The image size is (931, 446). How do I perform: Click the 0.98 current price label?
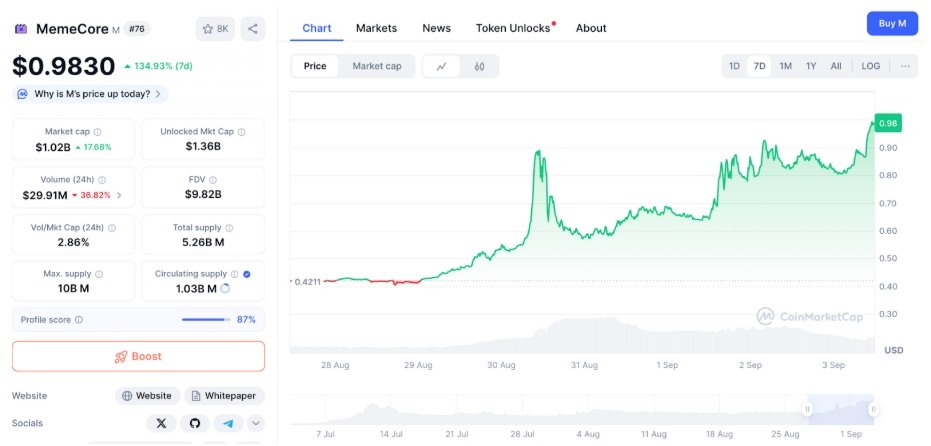click(888, 124)
